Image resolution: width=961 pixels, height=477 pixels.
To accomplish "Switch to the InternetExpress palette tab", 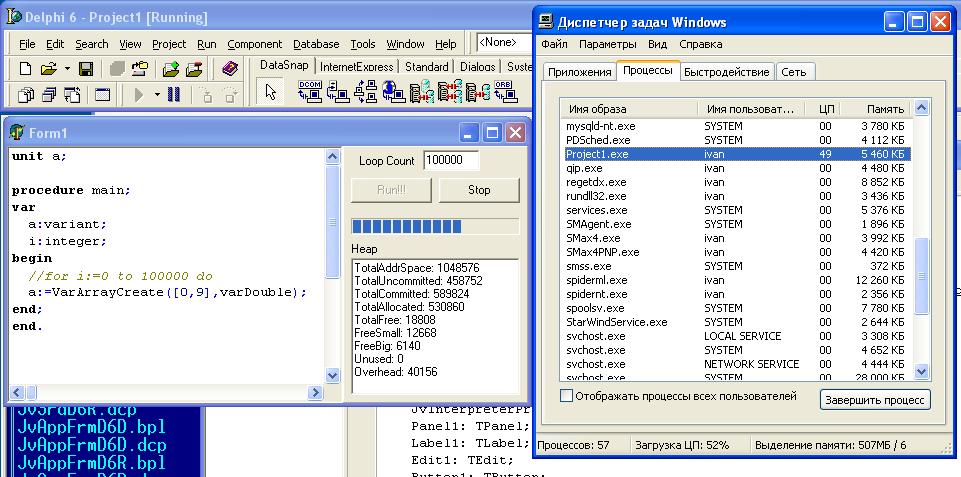I will (356, 67).
